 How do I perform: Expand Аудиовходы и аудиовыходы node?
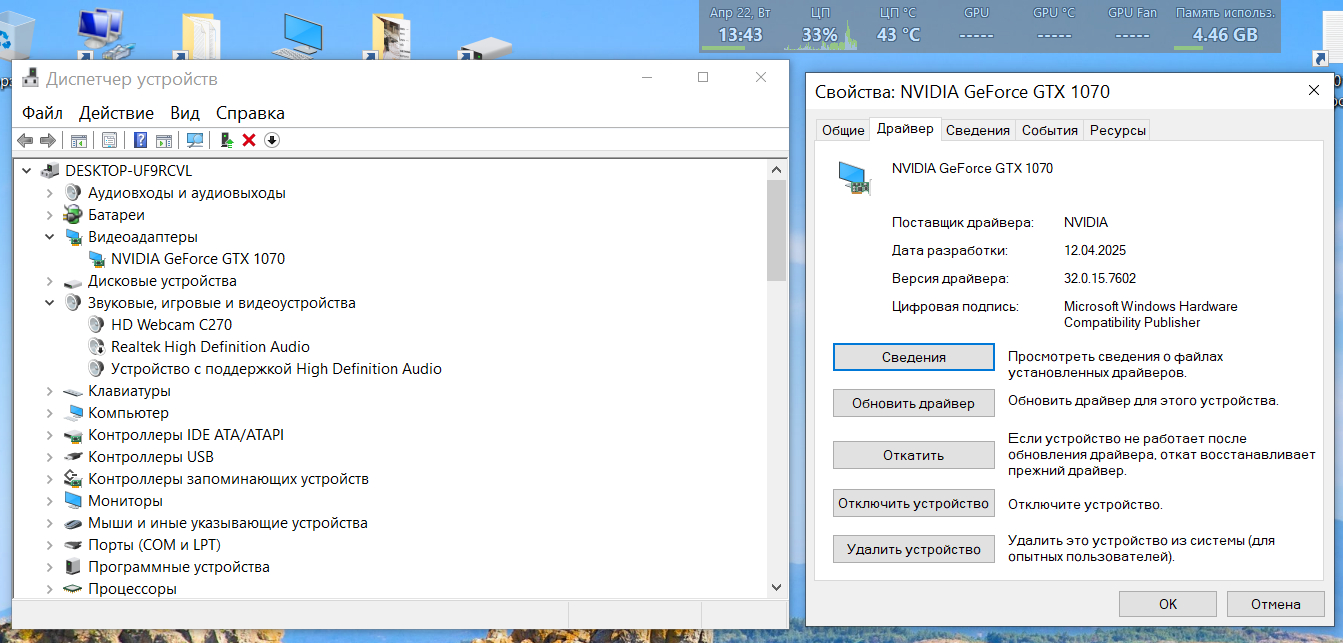(x=49, y=193)
